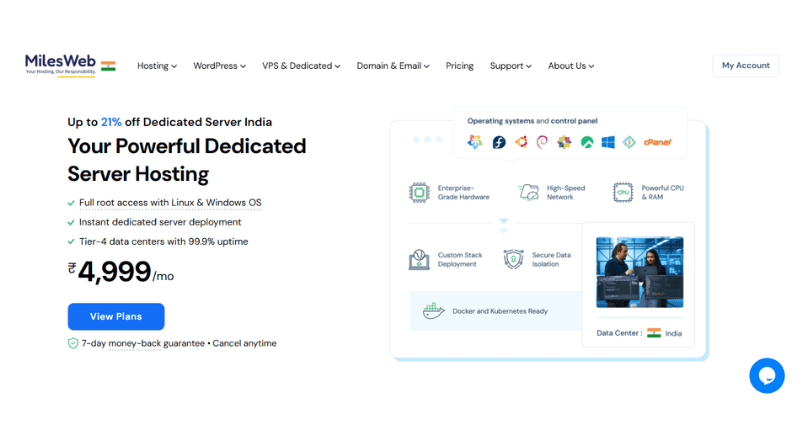This screenshot has height=445, width=800.
Task: Click the AlmaLinux OS icon
Action: [x=475, y=142]
